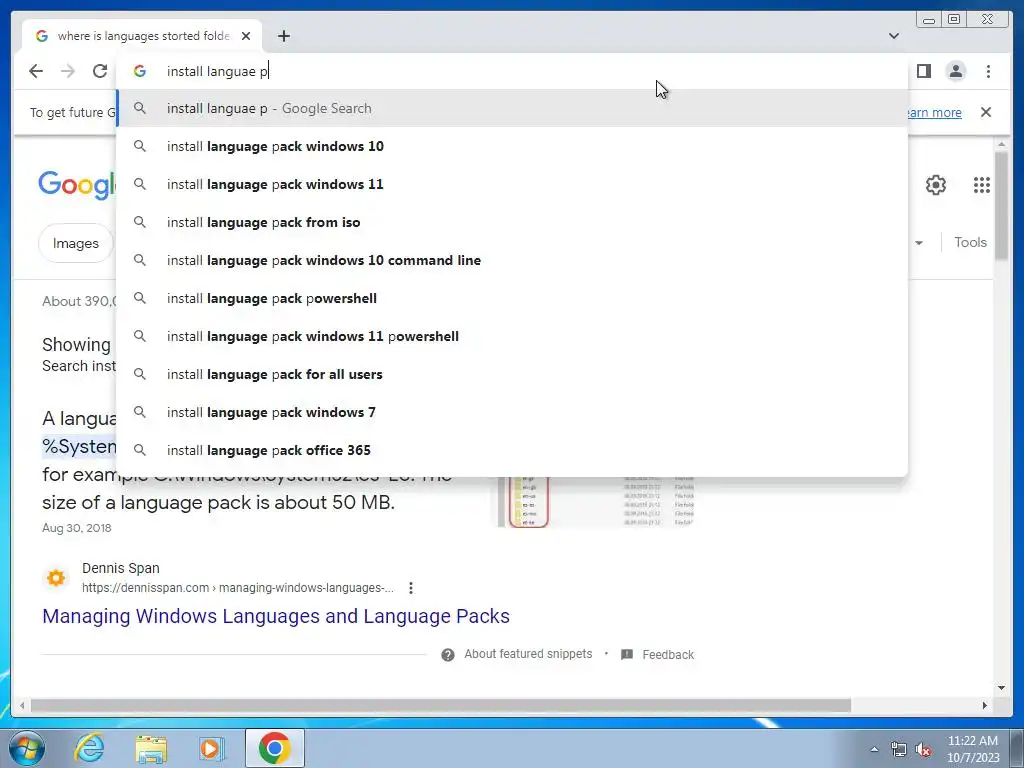Open the Windows Start menu orb

tap(27, 748)
